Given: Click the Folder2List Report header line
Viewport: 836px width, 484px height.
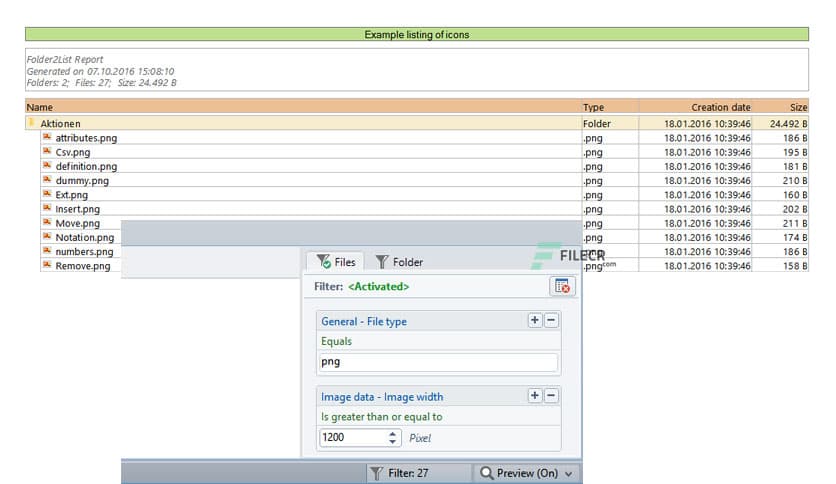Looking at the screenshot, I should [x=65, y=60].
